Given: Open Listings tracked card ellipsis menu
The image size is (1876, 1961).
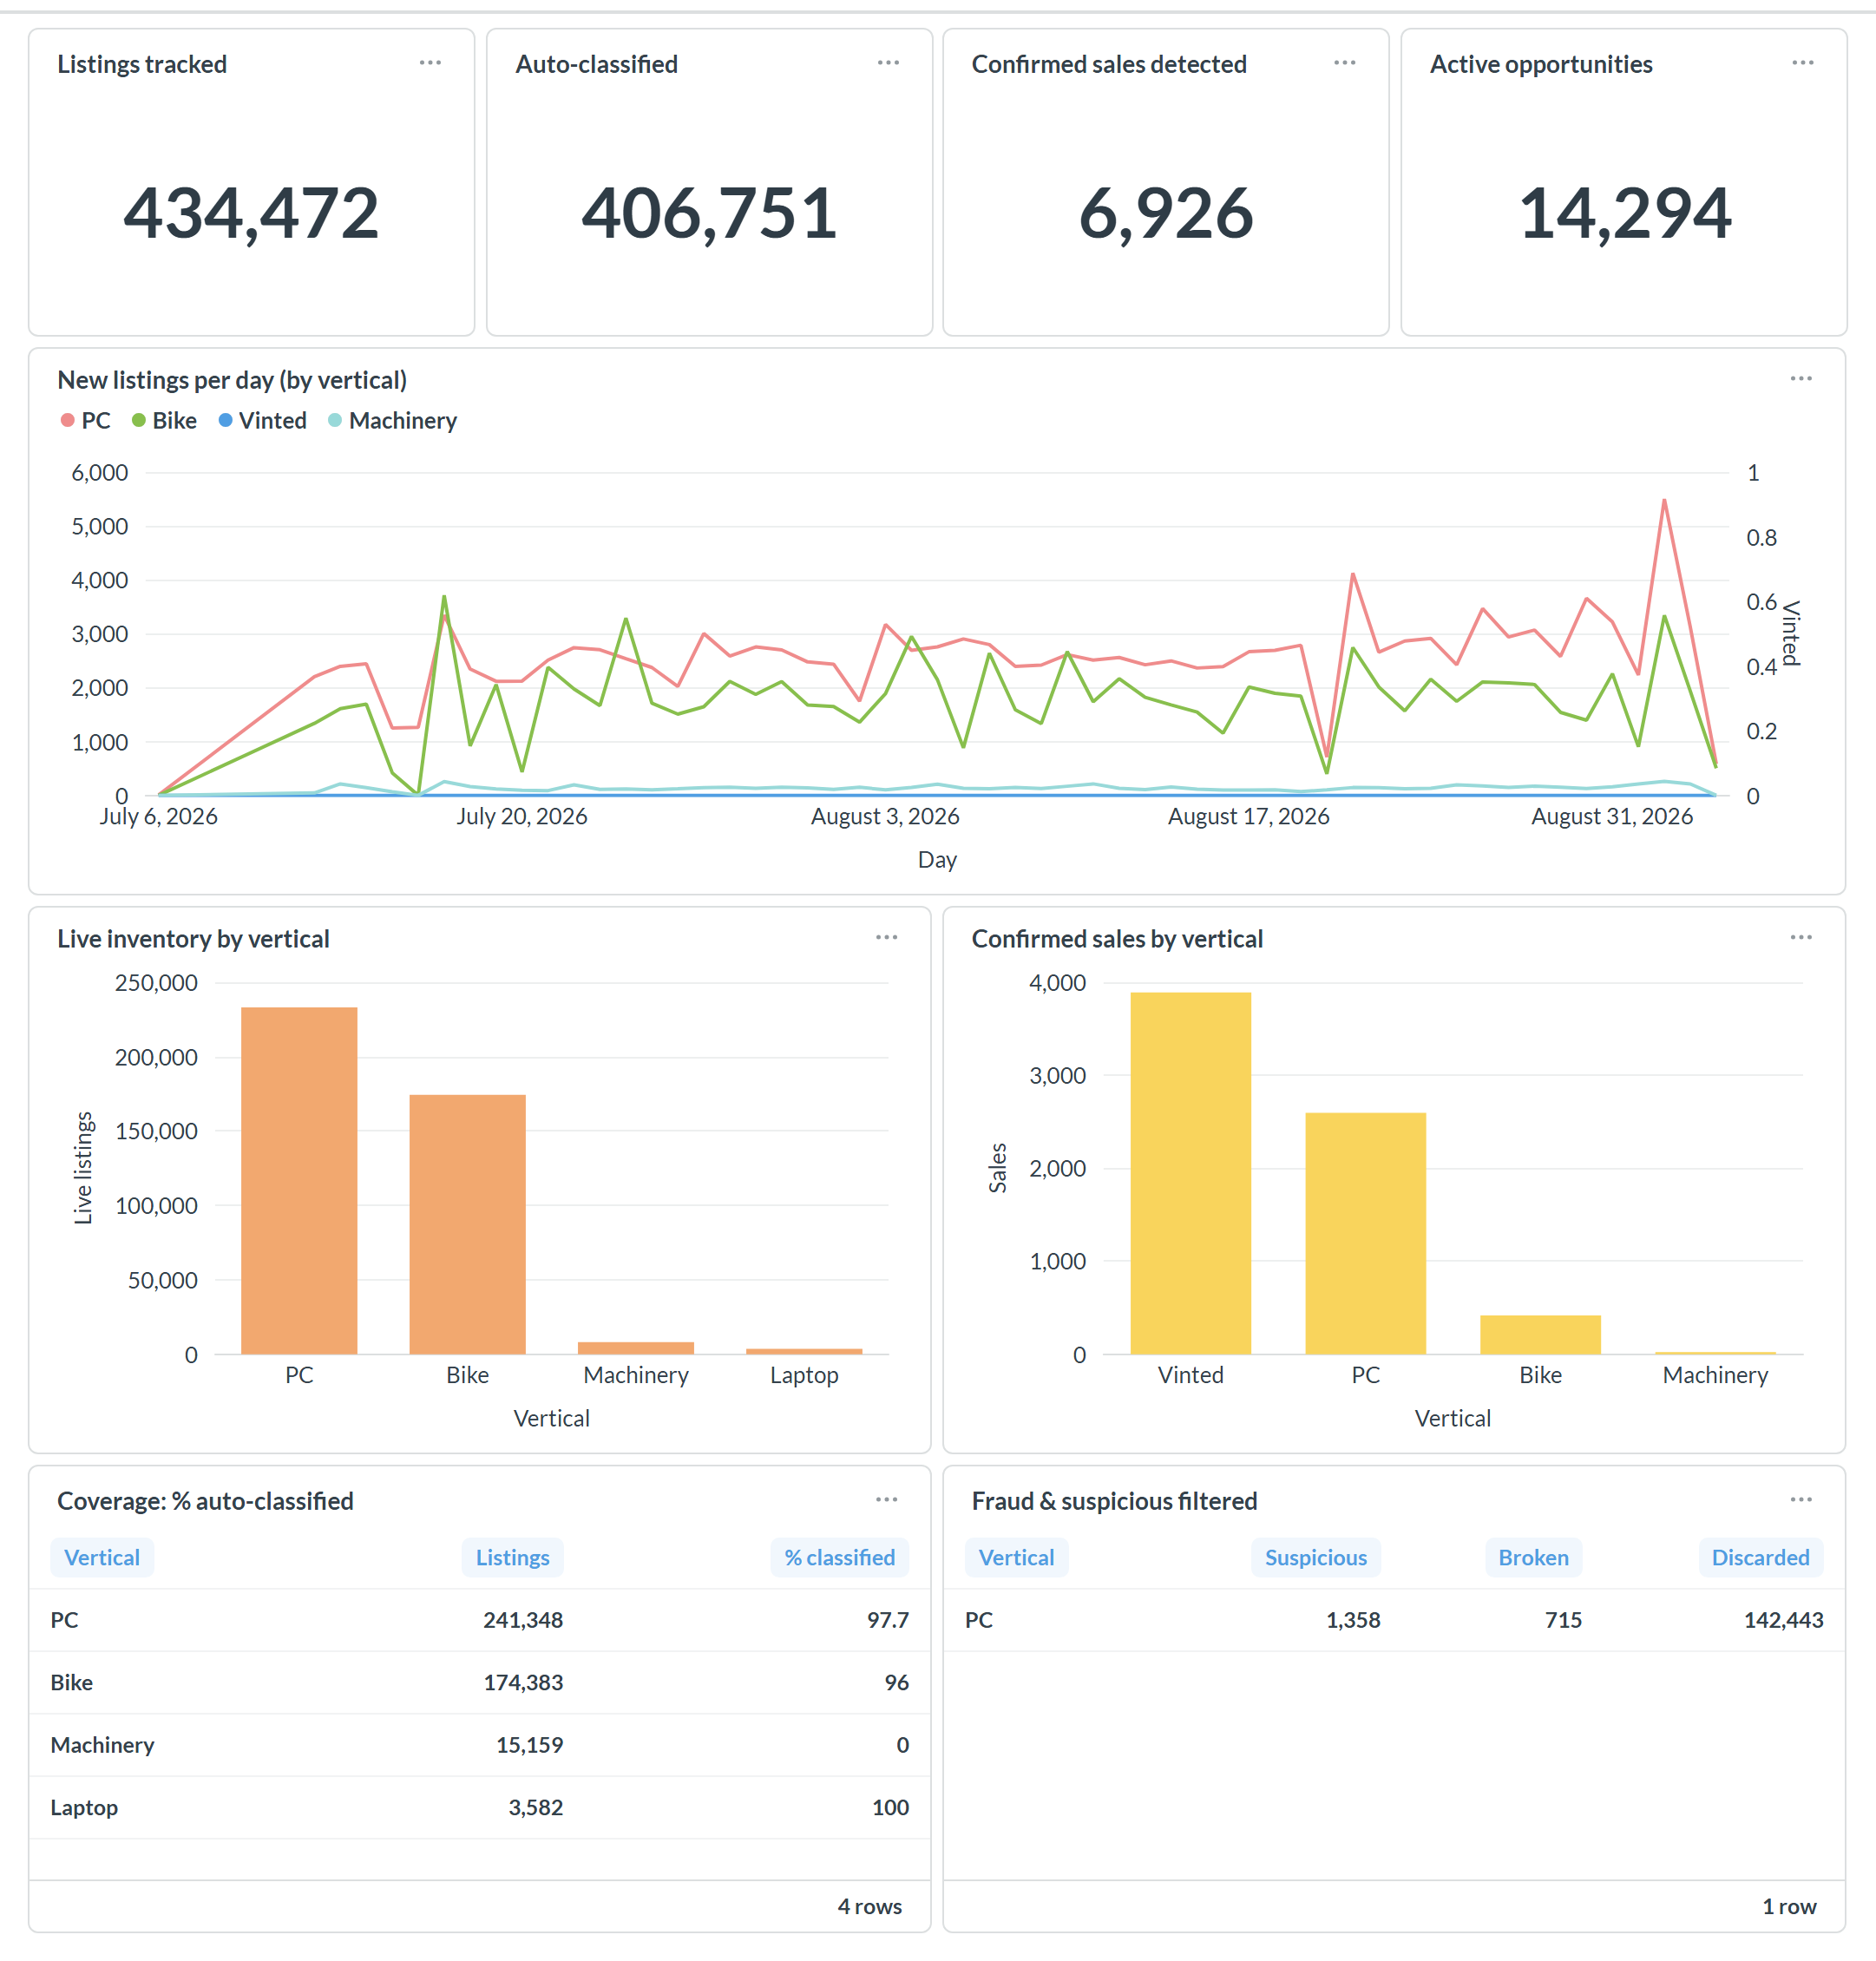Looking at the screenshot, I should click(430, 63).
